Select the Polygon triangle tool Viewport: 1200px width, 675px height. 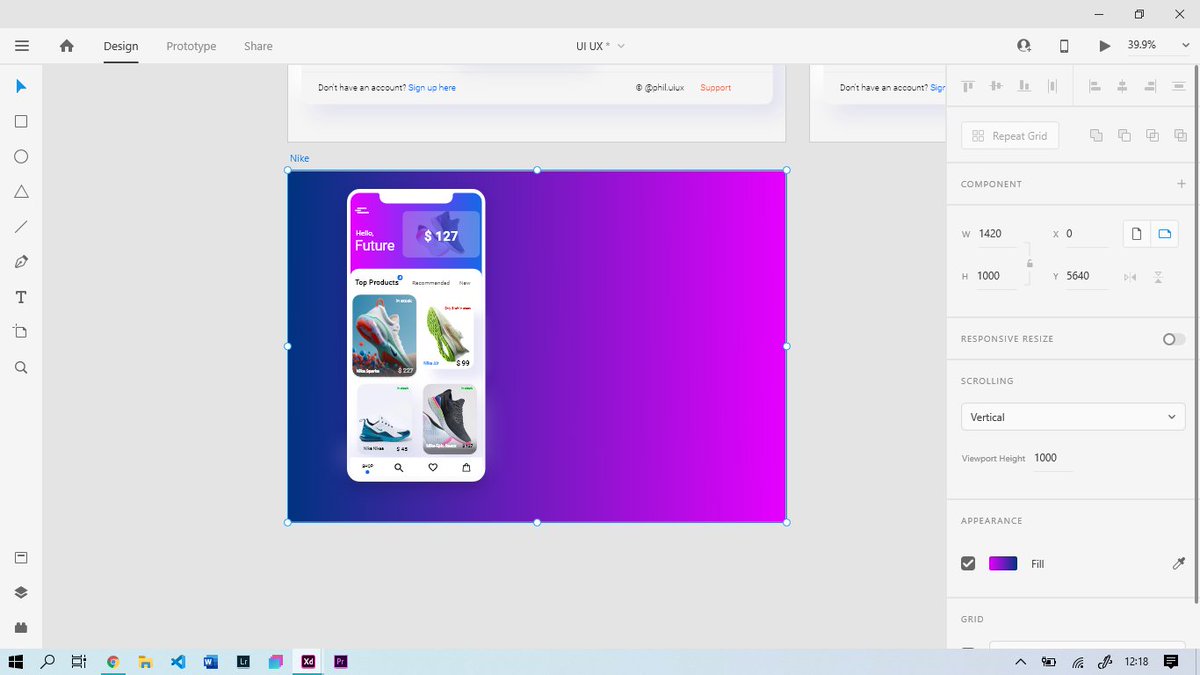click(x=21, y=192)
